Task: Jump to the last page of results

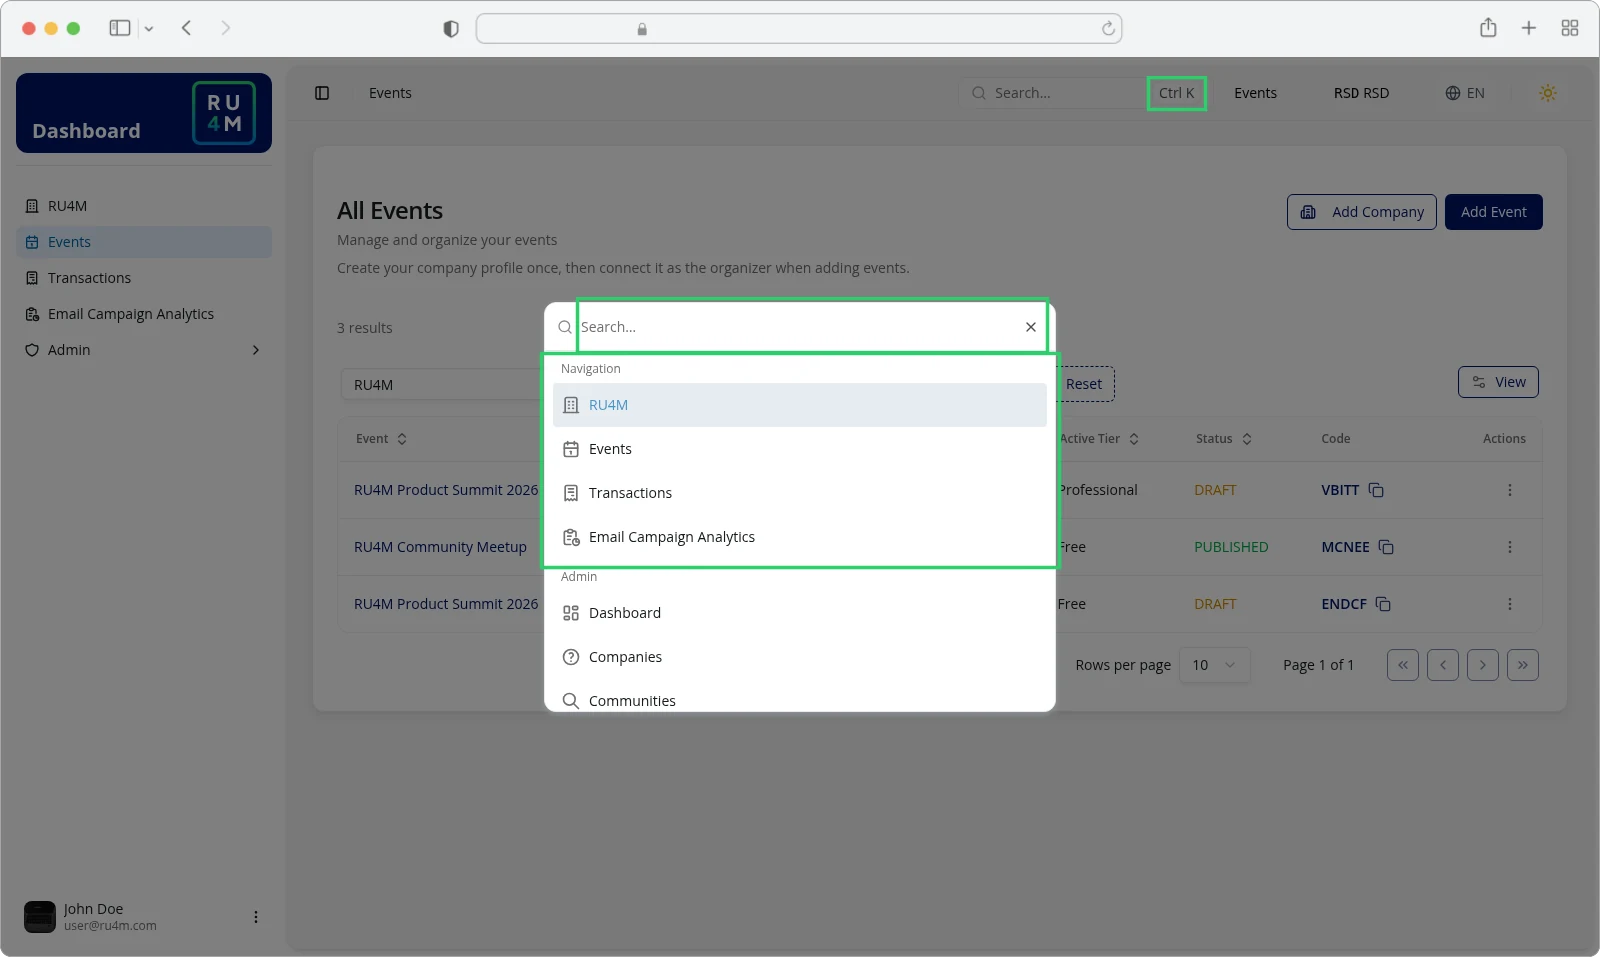Action: [x=1523, y=665]
